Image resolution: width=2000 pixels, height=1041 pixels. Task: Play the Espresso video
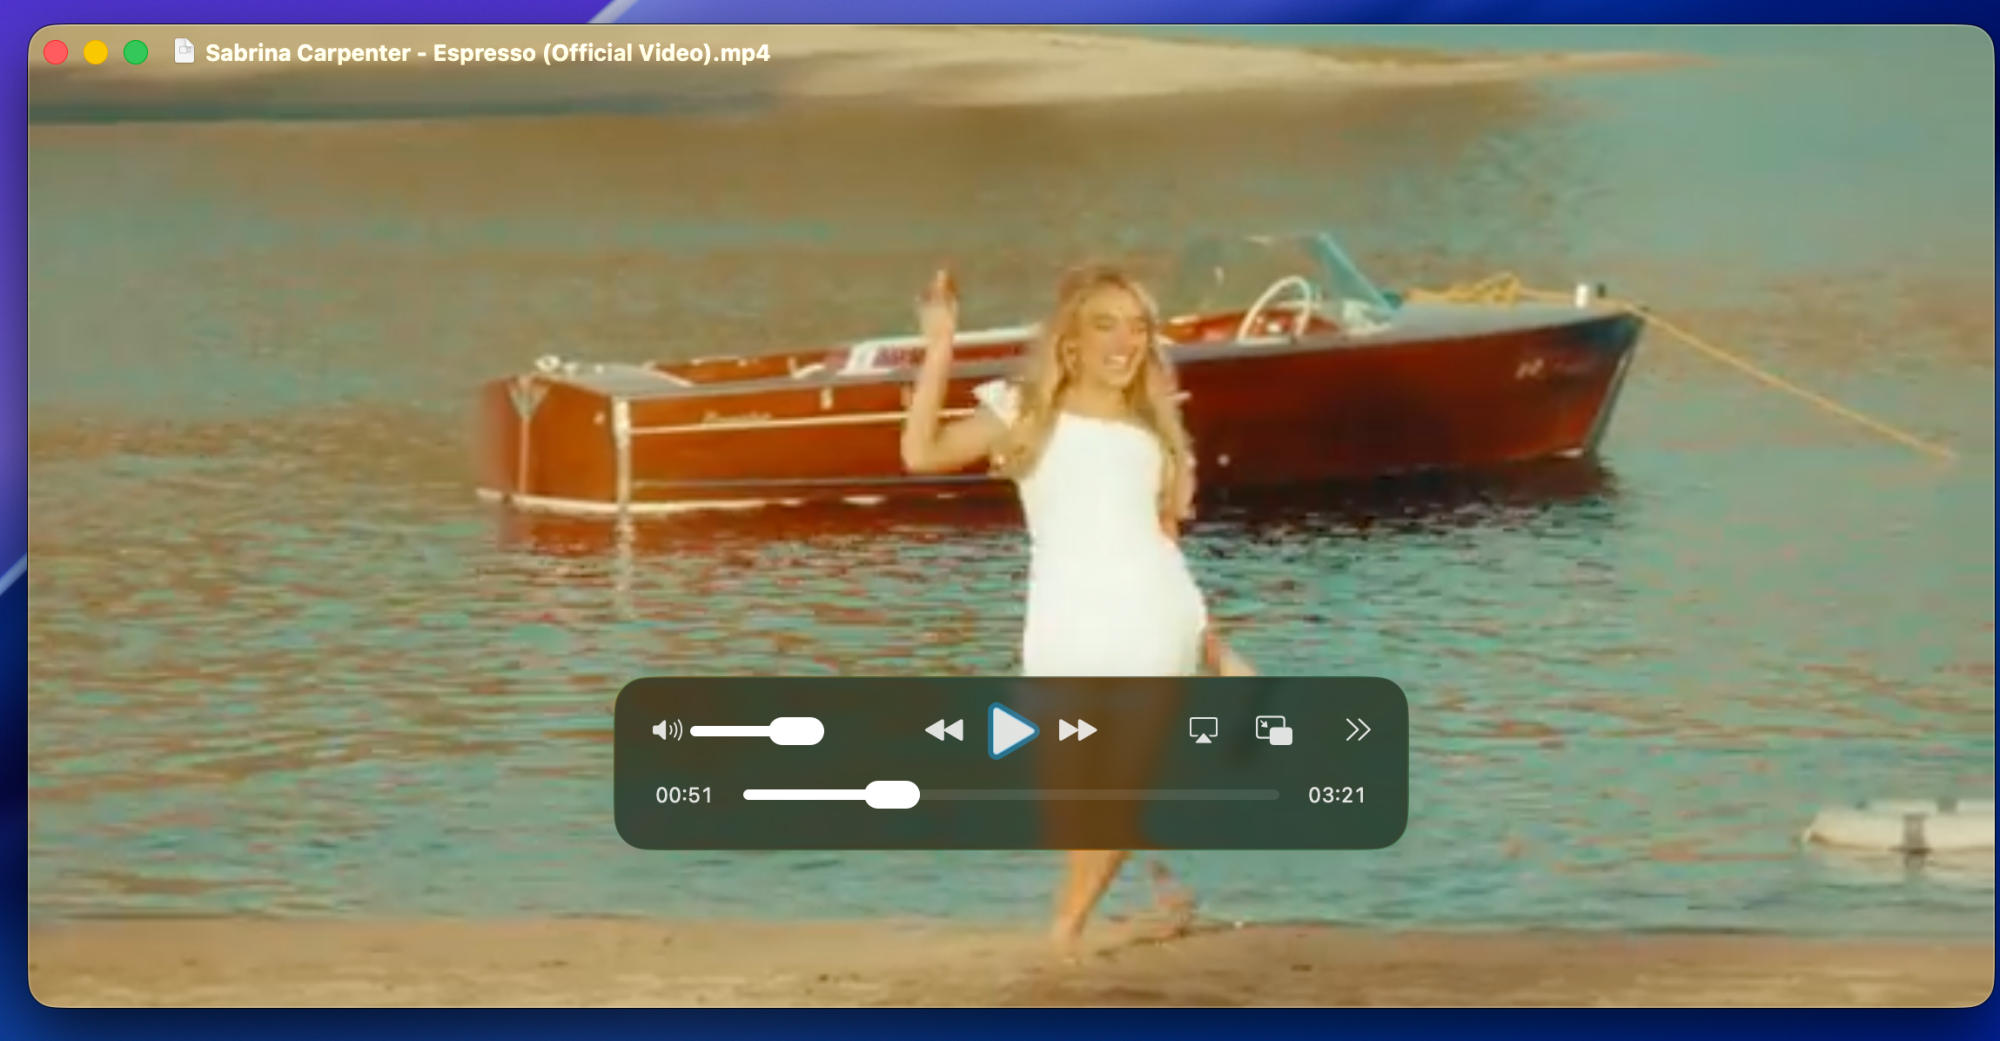(1012, 731)
